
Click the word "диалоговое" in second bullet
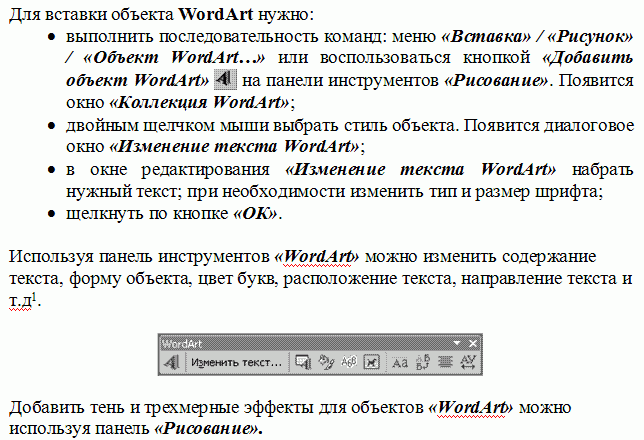click(589, 125)
